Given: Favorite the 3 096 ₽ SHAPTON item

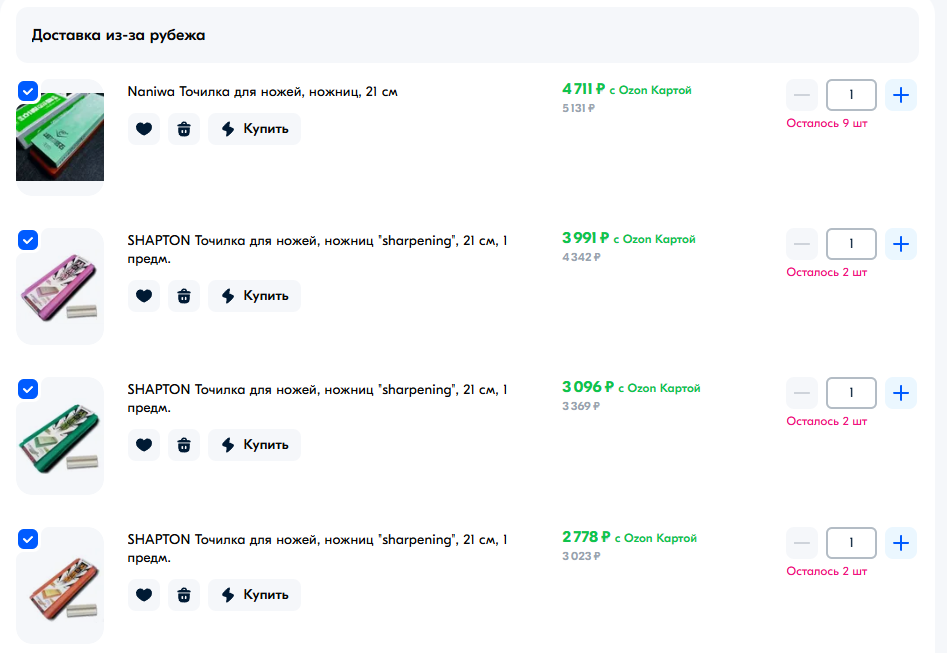Looking at the screenshot, I should coord(144,445).
